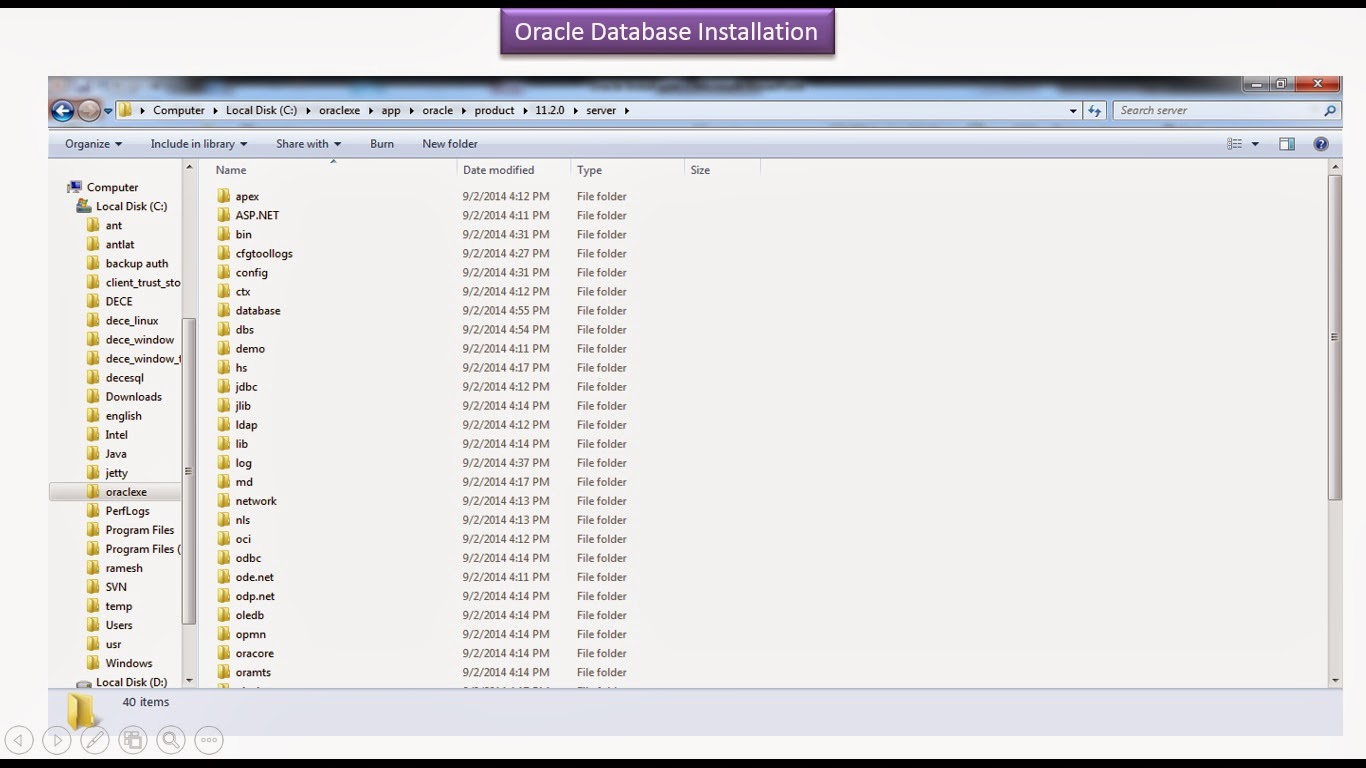Toggle the preview pane icon

[x=1287, y=144]
